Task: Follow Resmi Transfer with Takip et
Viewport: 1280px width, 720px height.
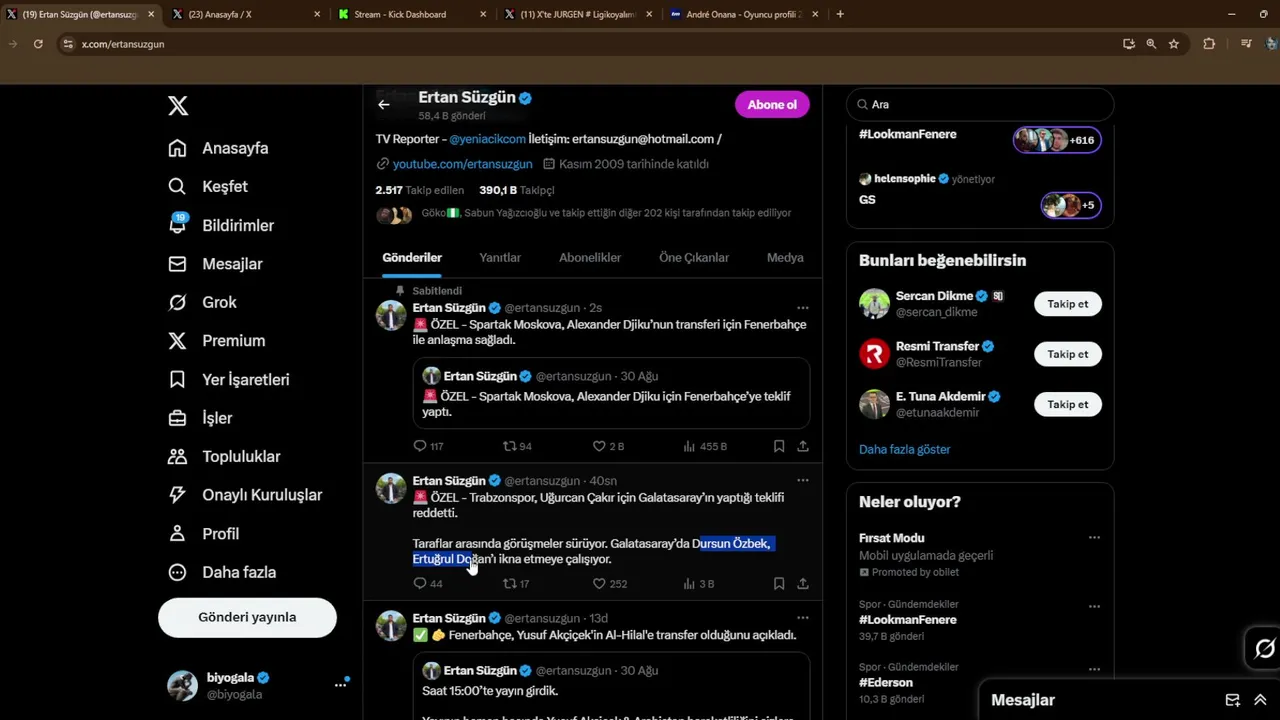Action: [x=1068, y=354]
